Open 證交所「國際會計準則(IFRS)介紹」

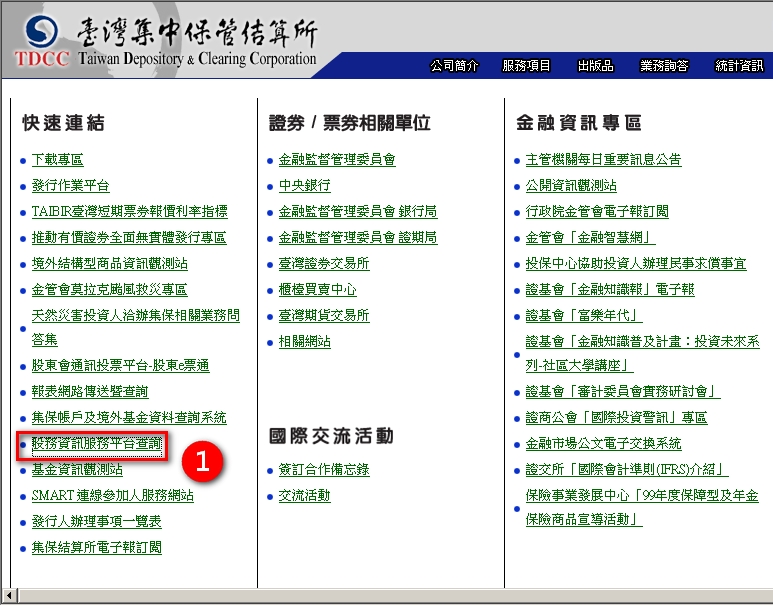click(x=627, y=469)
